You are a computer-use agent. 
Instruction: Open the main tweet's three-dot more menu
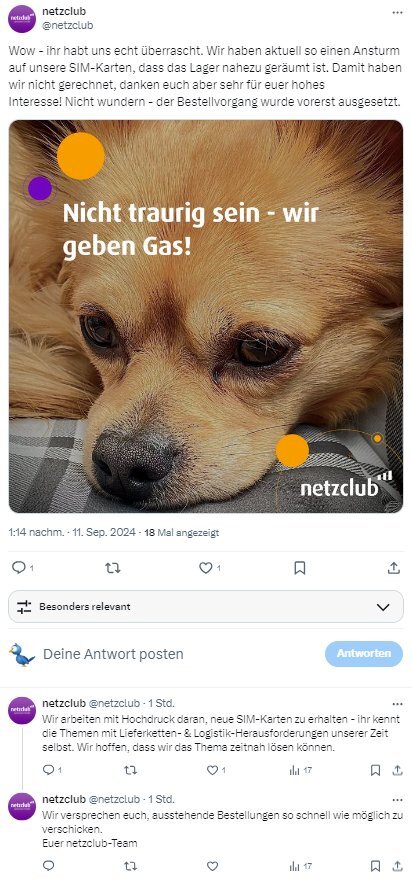(x=397, y=12)
